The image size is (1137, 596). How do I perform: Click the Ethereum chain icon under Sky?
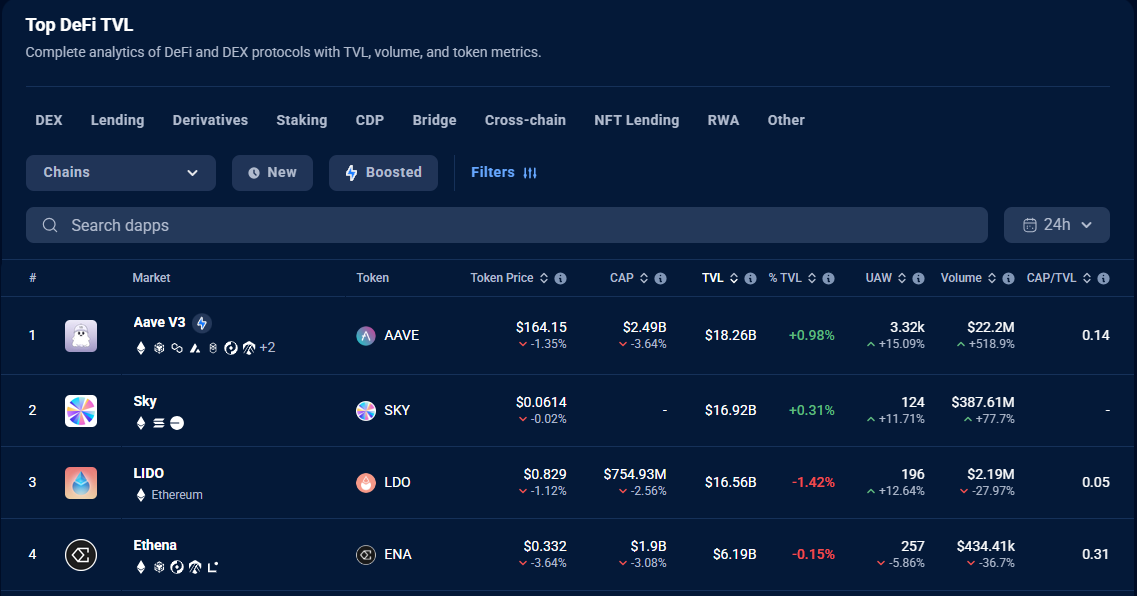tap(141, 423)
